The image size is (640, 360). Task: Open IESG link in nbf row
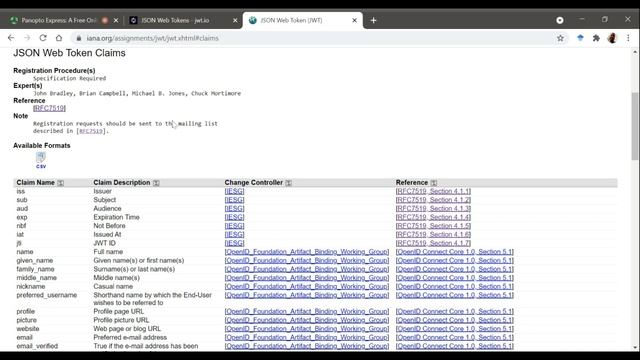click(234, 226)
